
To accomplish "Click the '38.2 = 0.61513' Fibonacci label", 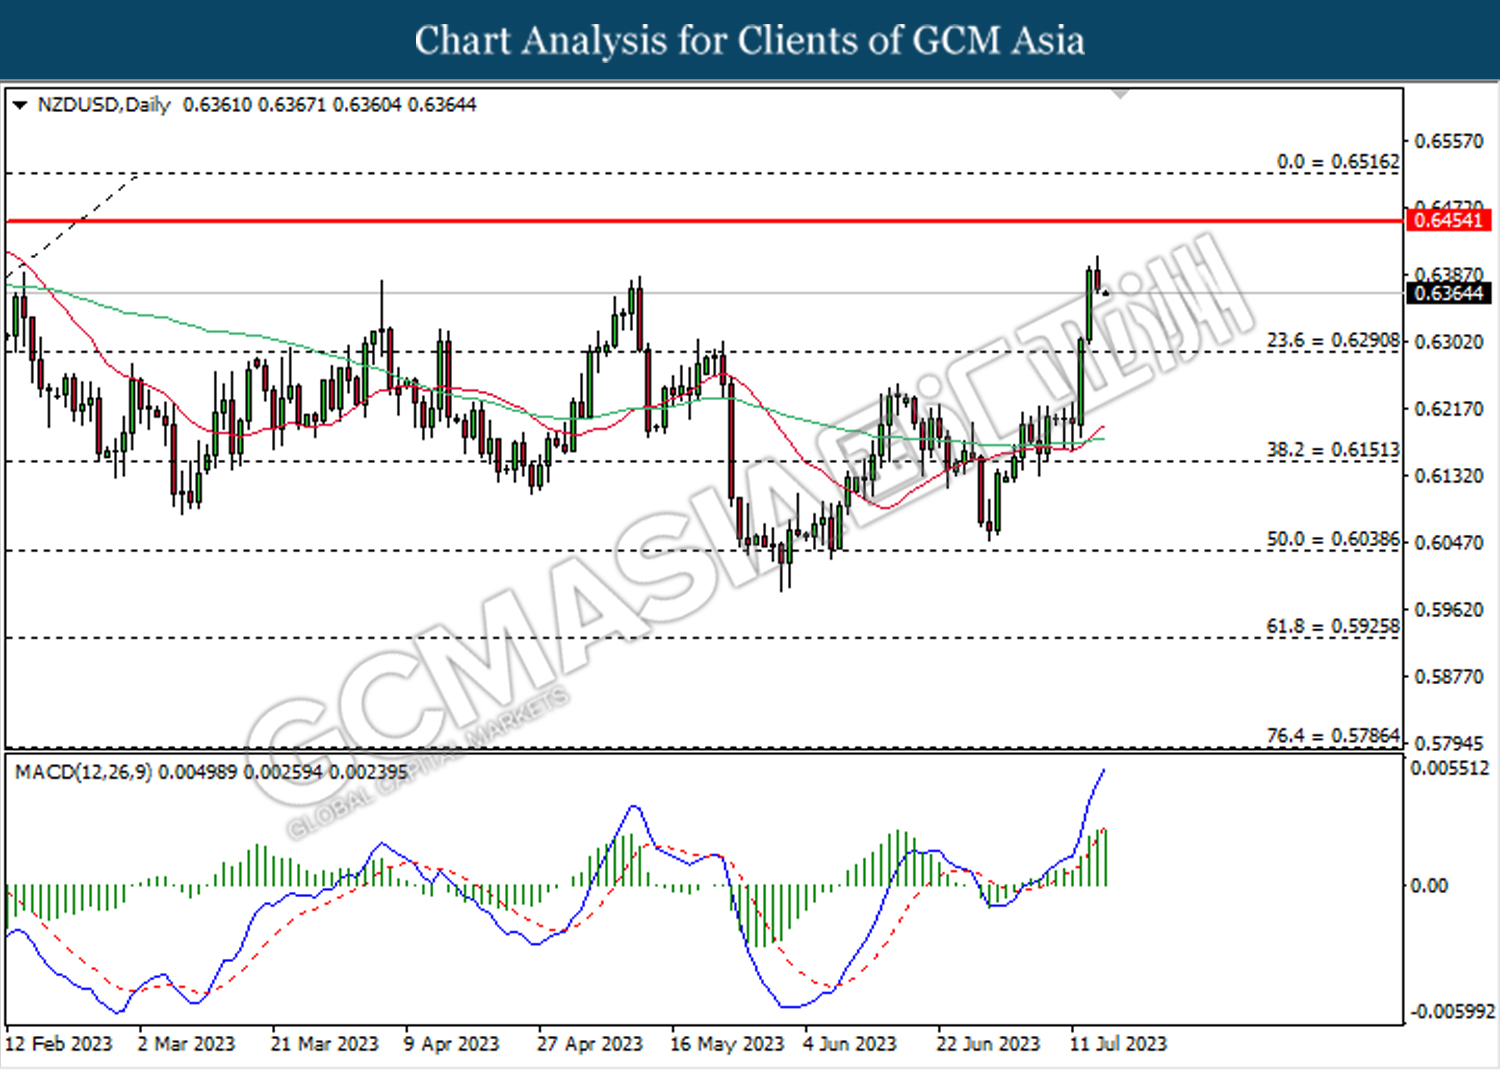I will click(1333, 450).
